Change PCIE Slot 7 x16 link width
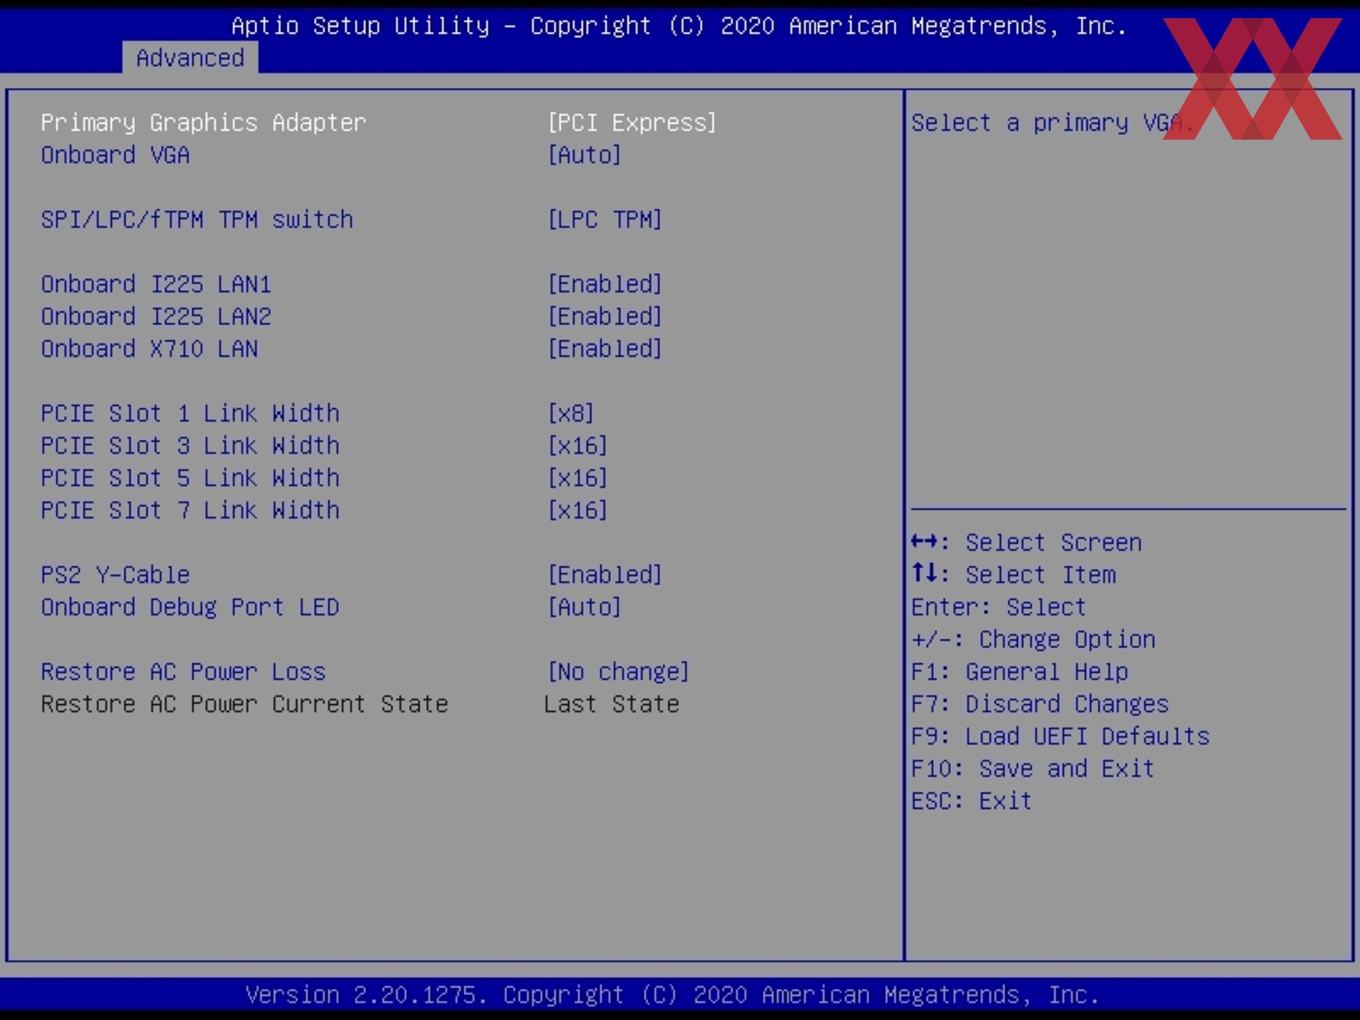The width and height of the screenshot is (1360, 1020). (578, 510)
